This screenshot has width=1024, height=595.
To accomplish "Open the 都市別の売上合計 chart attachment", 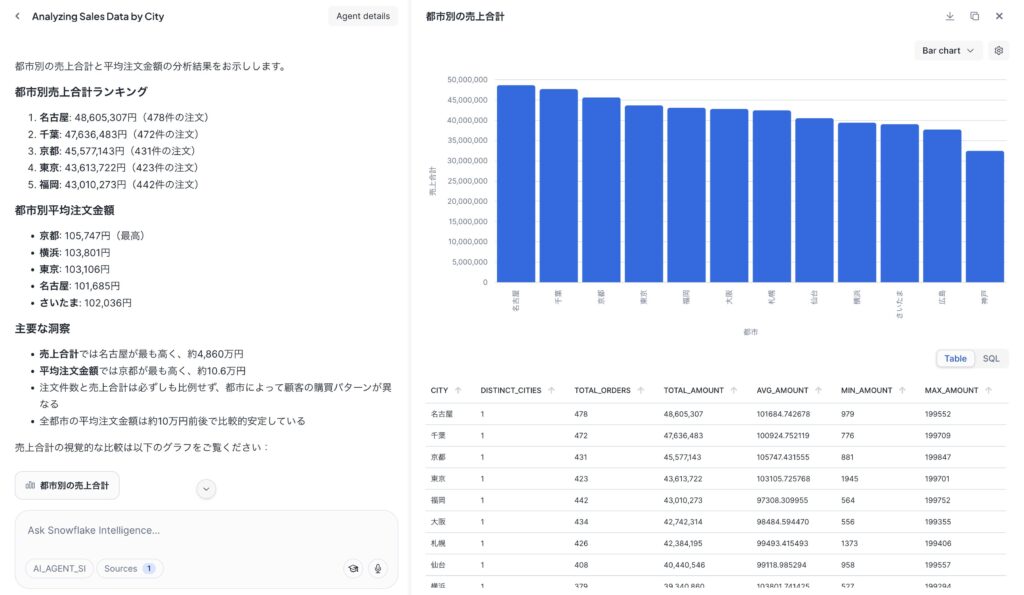I will coord(67,485).
